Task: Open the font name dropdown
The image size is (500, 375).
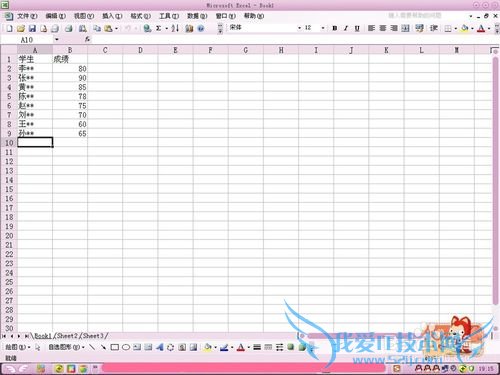Action: pos(299,28)
